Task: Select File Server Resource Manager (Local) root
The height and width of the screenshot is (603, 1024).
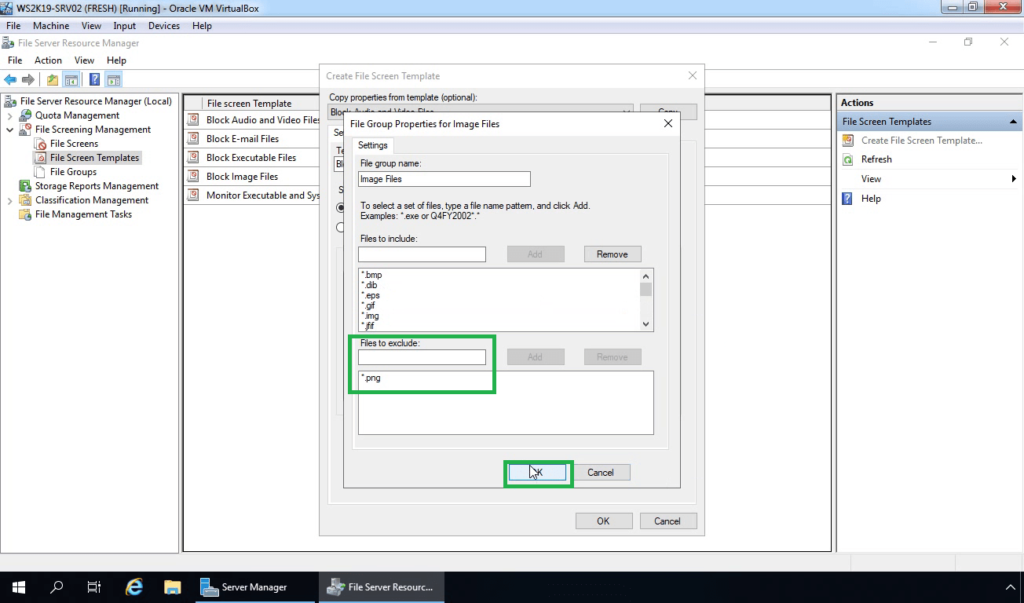Action: pyautogui.click(x=96, y=101)
